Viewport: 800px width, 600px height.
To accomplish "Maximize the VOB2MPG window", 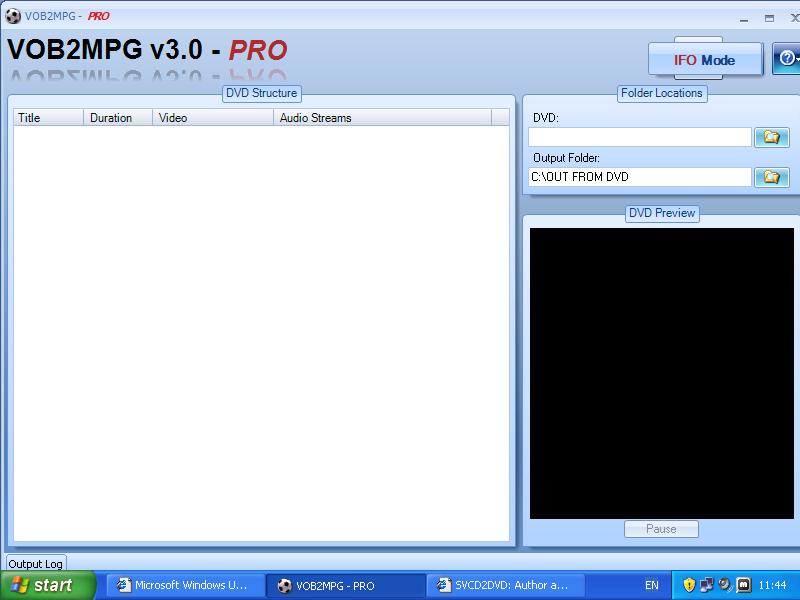I will coord(769,19).
